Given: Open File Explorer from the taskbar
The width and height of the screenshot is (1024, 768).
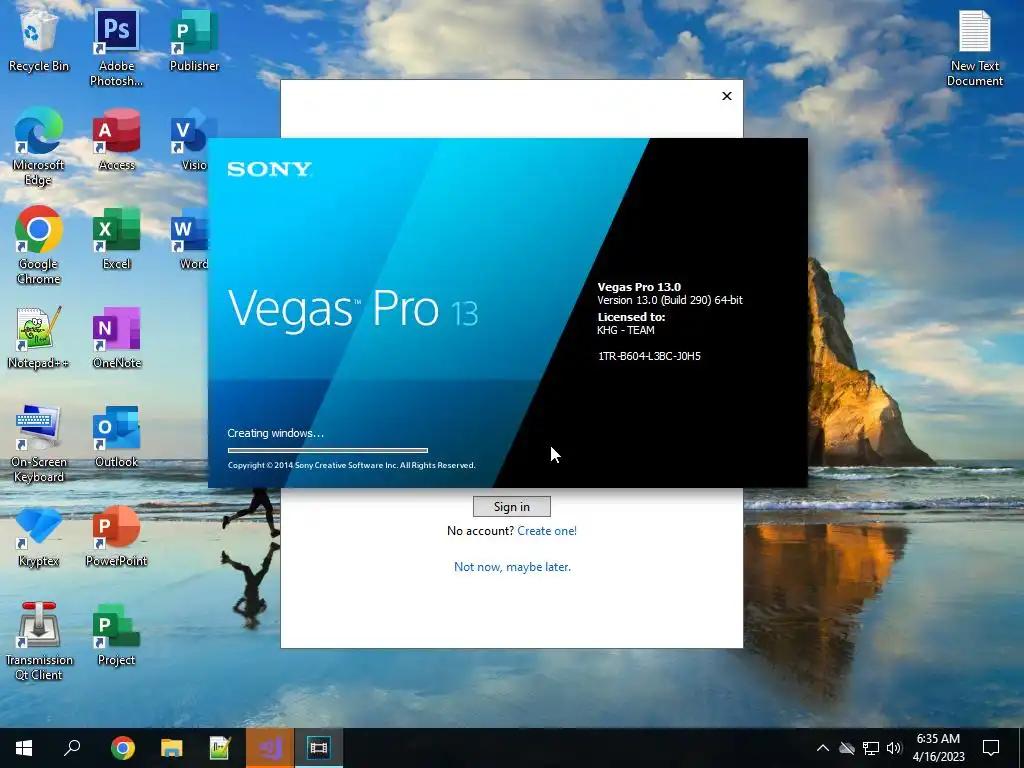Looking at the screenshot, I should [172, 748].
